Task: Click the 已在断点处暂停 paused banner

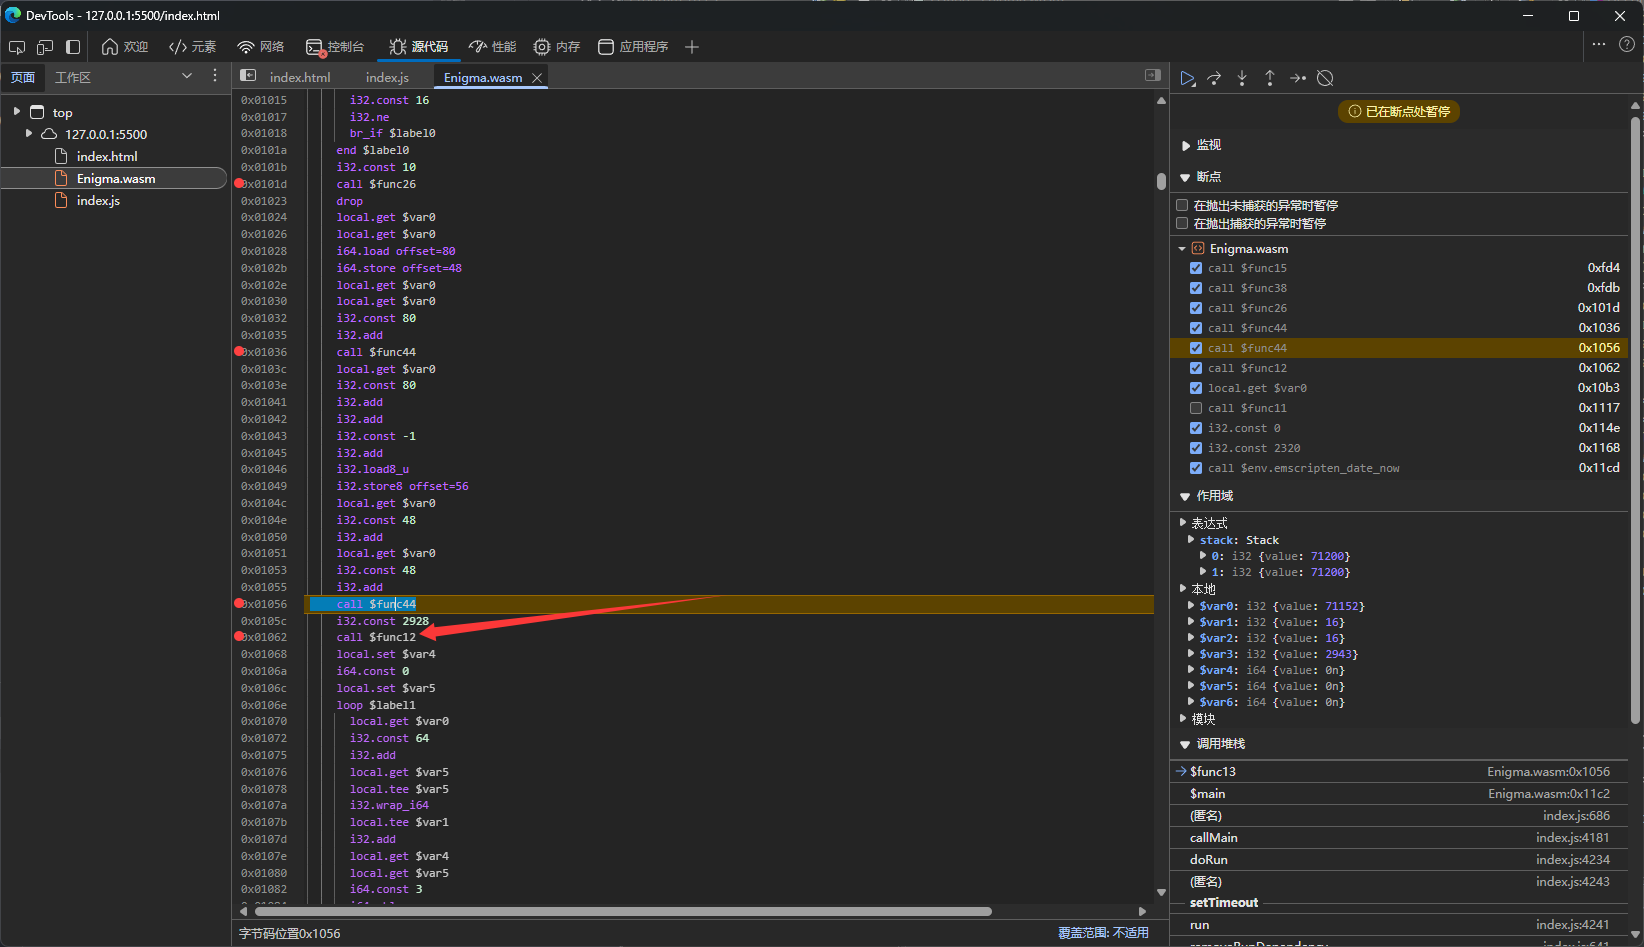Action: [x=1399, y=111]
